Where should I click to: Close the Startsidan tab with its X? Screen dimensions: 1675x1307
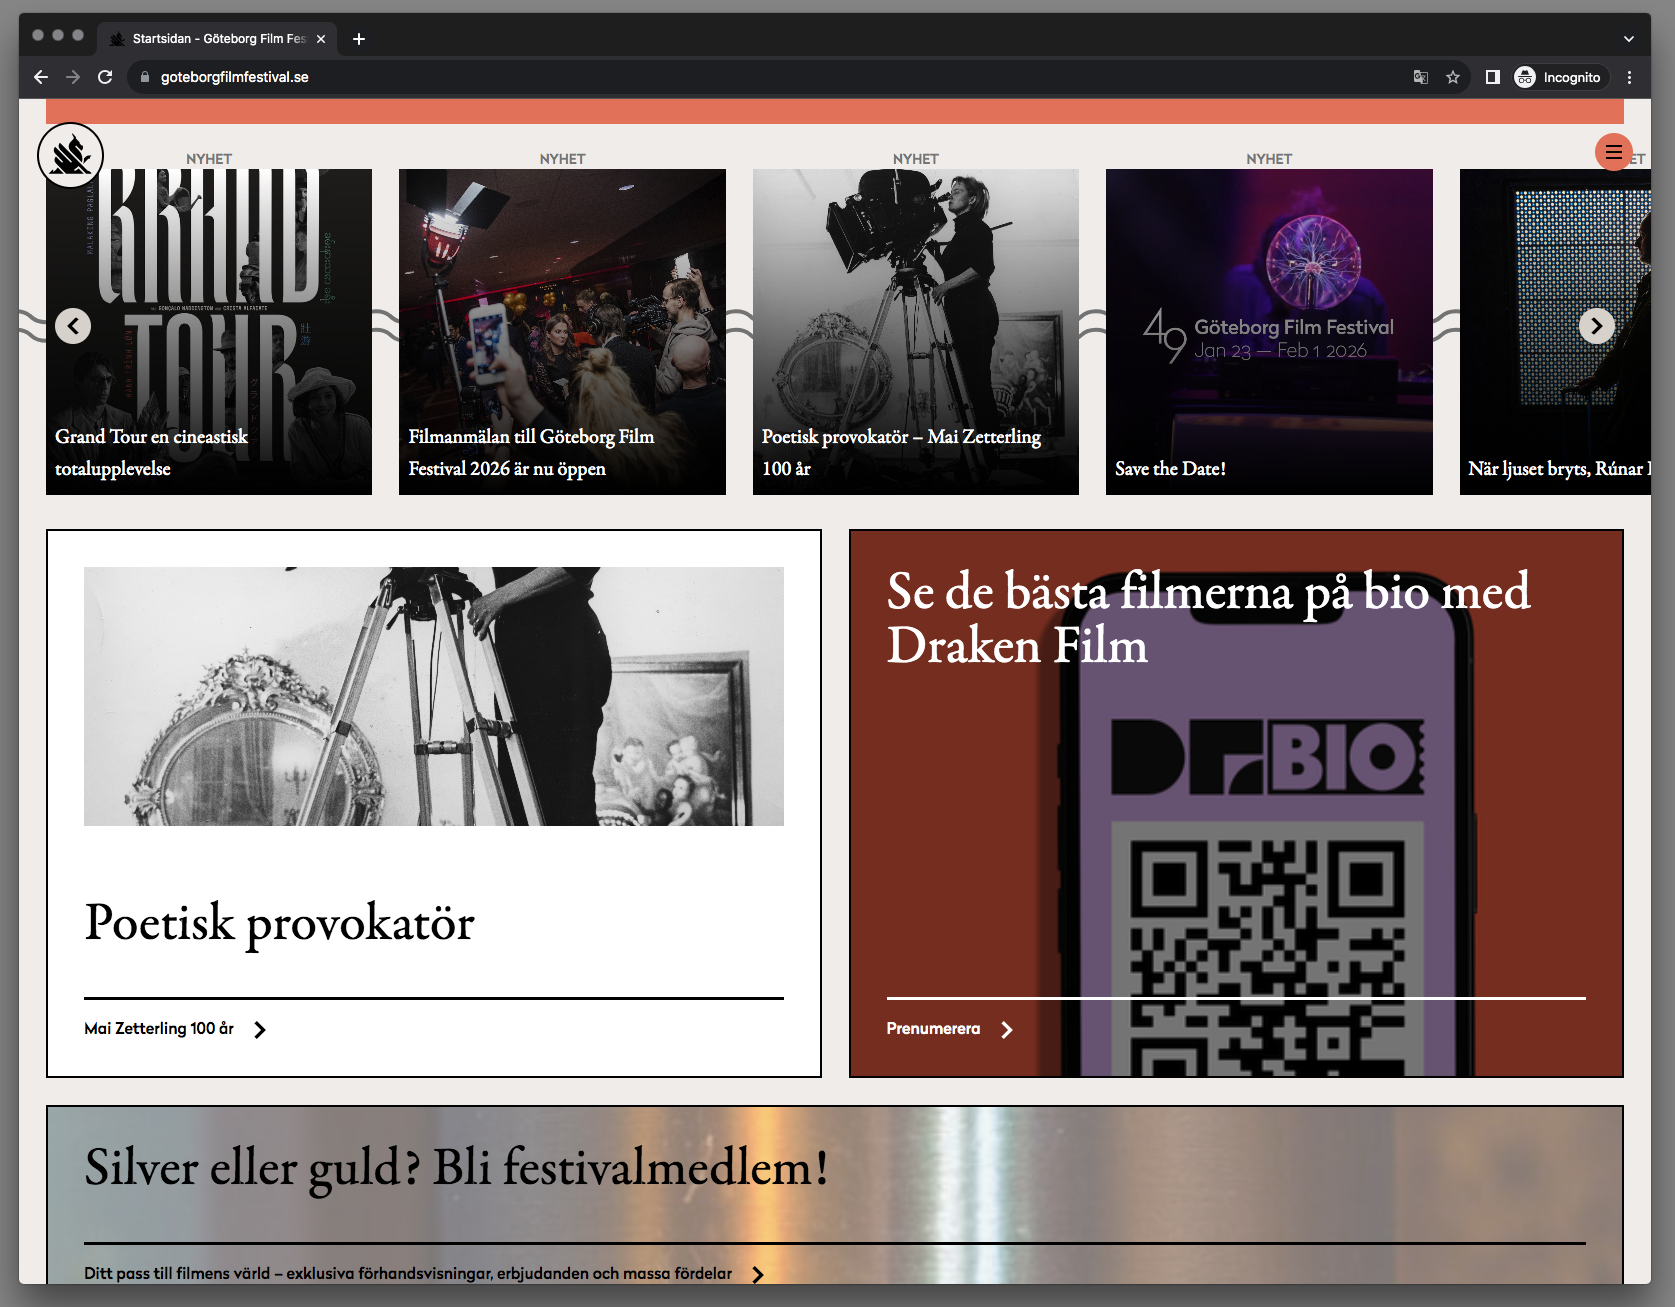[321, 39]
